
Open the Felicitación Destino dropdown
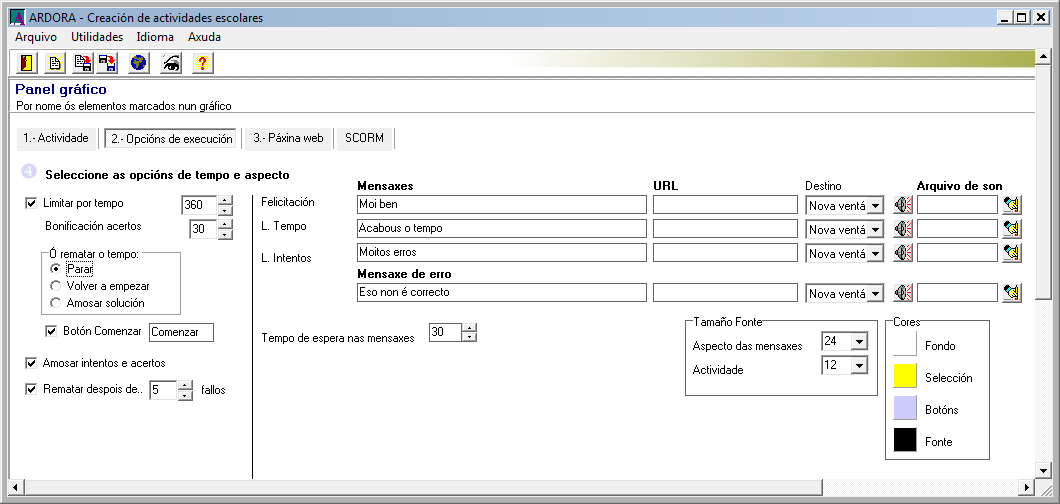click(x=874, y=205)
